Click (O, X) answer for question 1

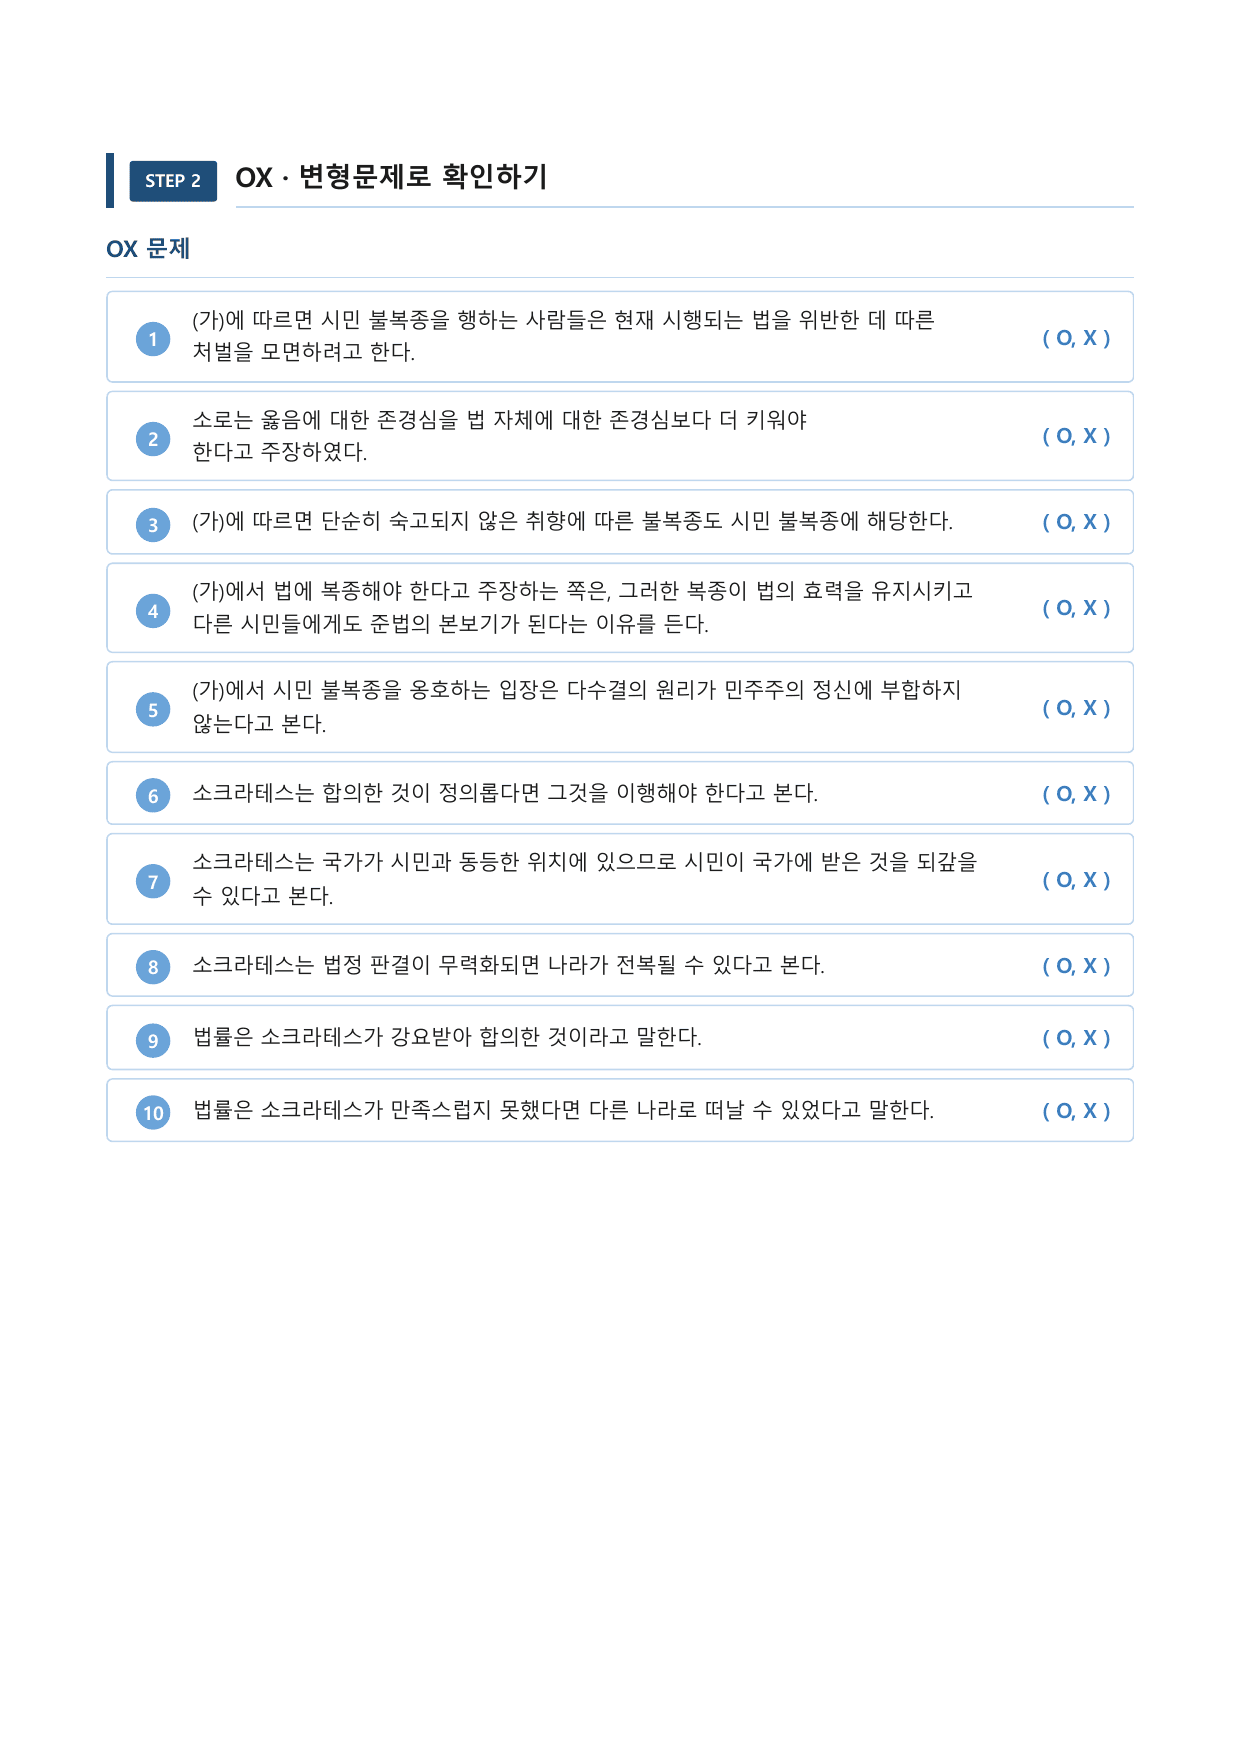pyautogui.click(x=1076, y=338)
